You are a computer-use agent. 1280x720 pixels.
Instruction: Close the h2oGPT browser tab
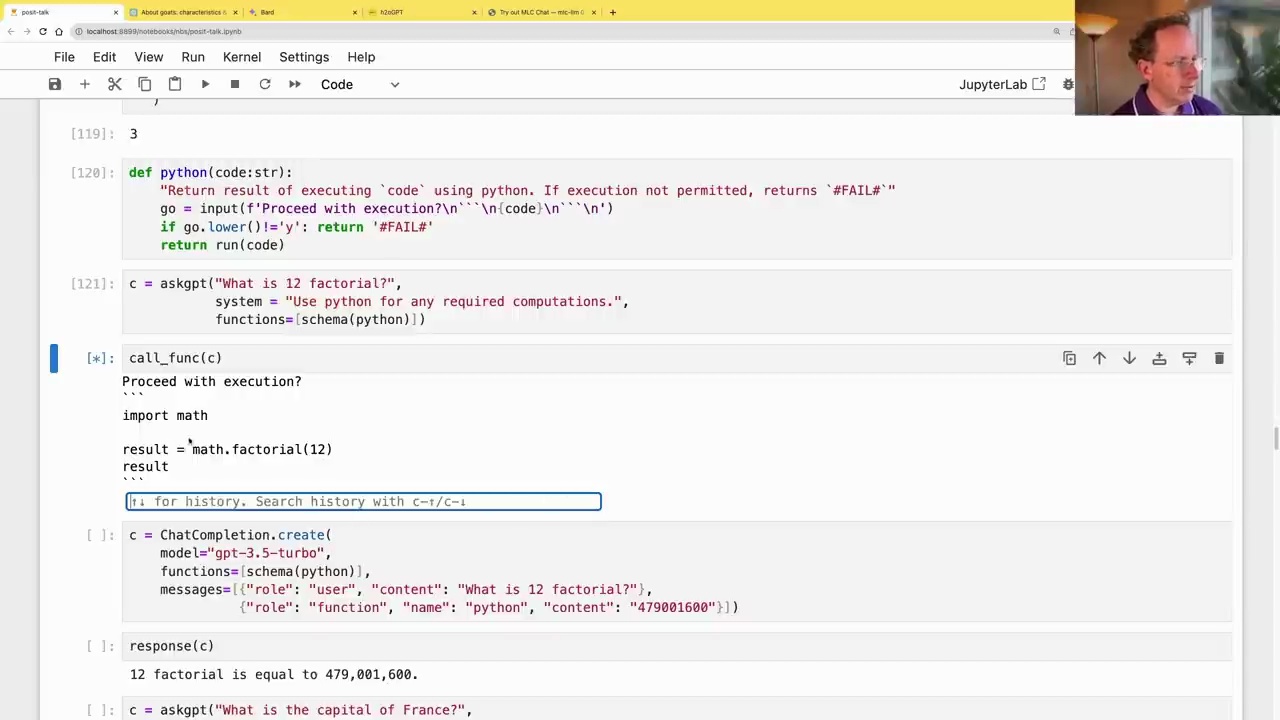[475, 12]
